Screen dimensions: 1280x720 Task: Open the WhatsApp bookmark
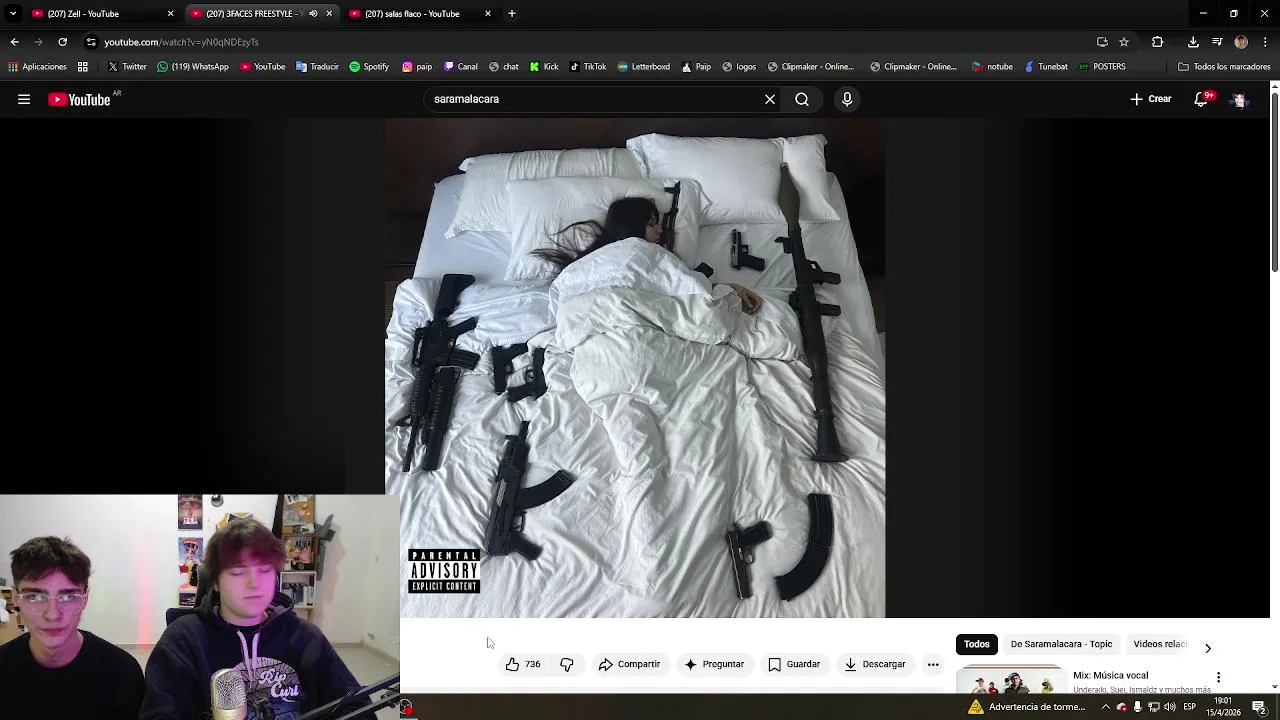(193, 67)
